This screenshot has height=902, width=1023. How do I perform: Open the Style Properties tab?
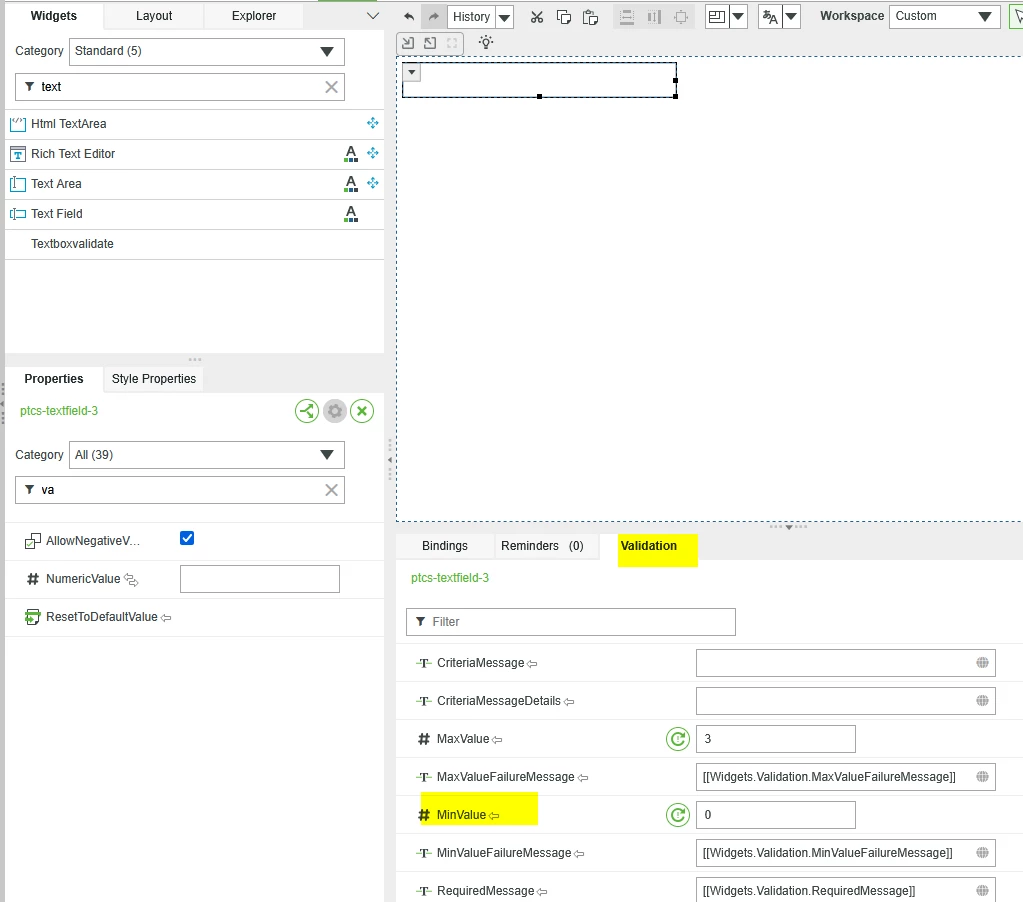[x=153, y=379]
